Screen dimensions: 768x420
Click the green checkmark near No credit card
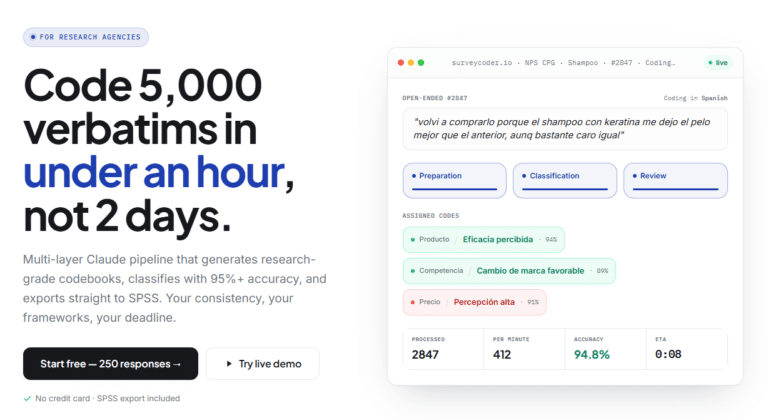tap(27, 398)
